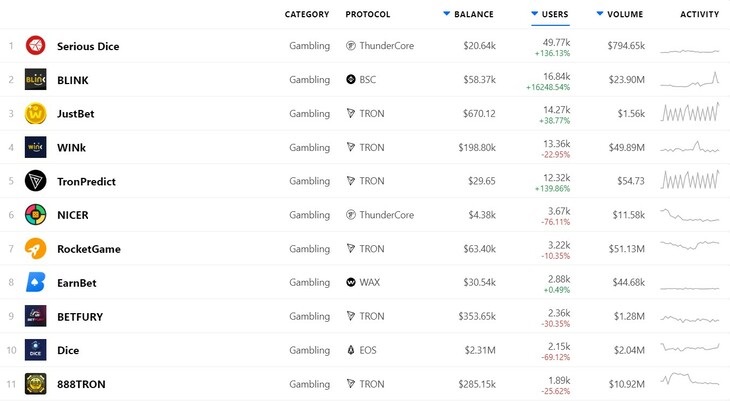Open the Serious Dice app logo
The height and width of the screenshot is (401, 730).
click(35, 46)
